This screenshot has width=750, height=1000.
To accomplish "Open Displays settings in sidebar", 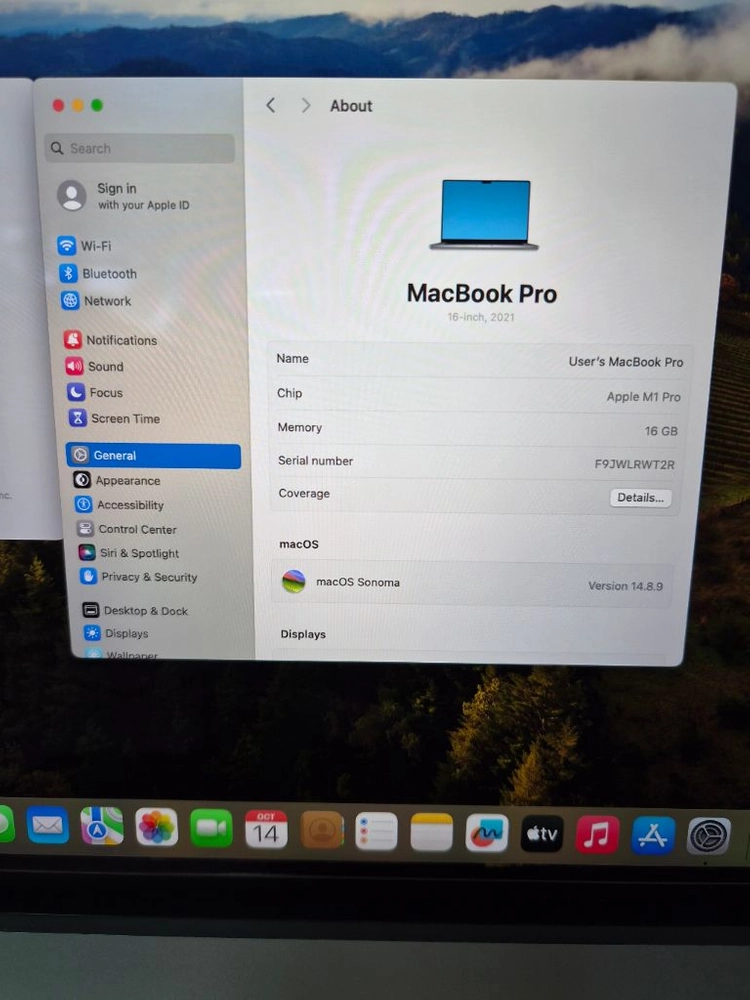I will point(117,633).
